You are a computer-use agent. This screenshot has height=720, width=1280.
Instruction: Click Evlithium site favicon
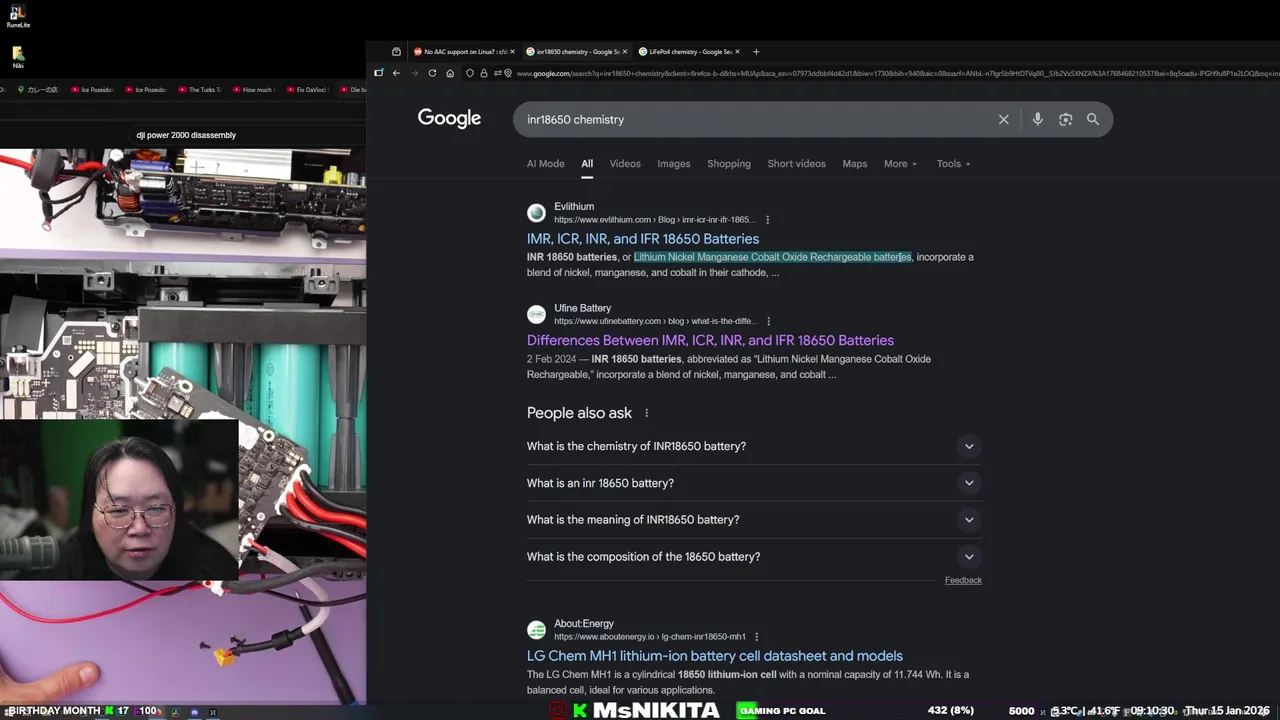pos(536,213)
